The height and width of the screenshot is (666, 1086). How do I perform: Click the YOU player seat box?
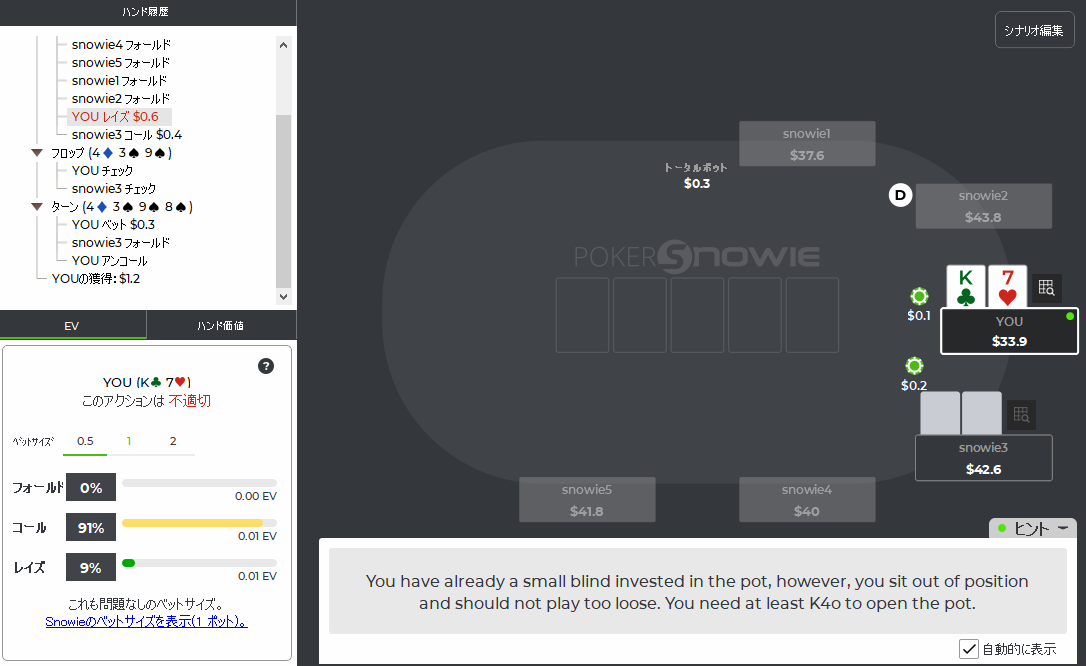[x=1009, y=331]
